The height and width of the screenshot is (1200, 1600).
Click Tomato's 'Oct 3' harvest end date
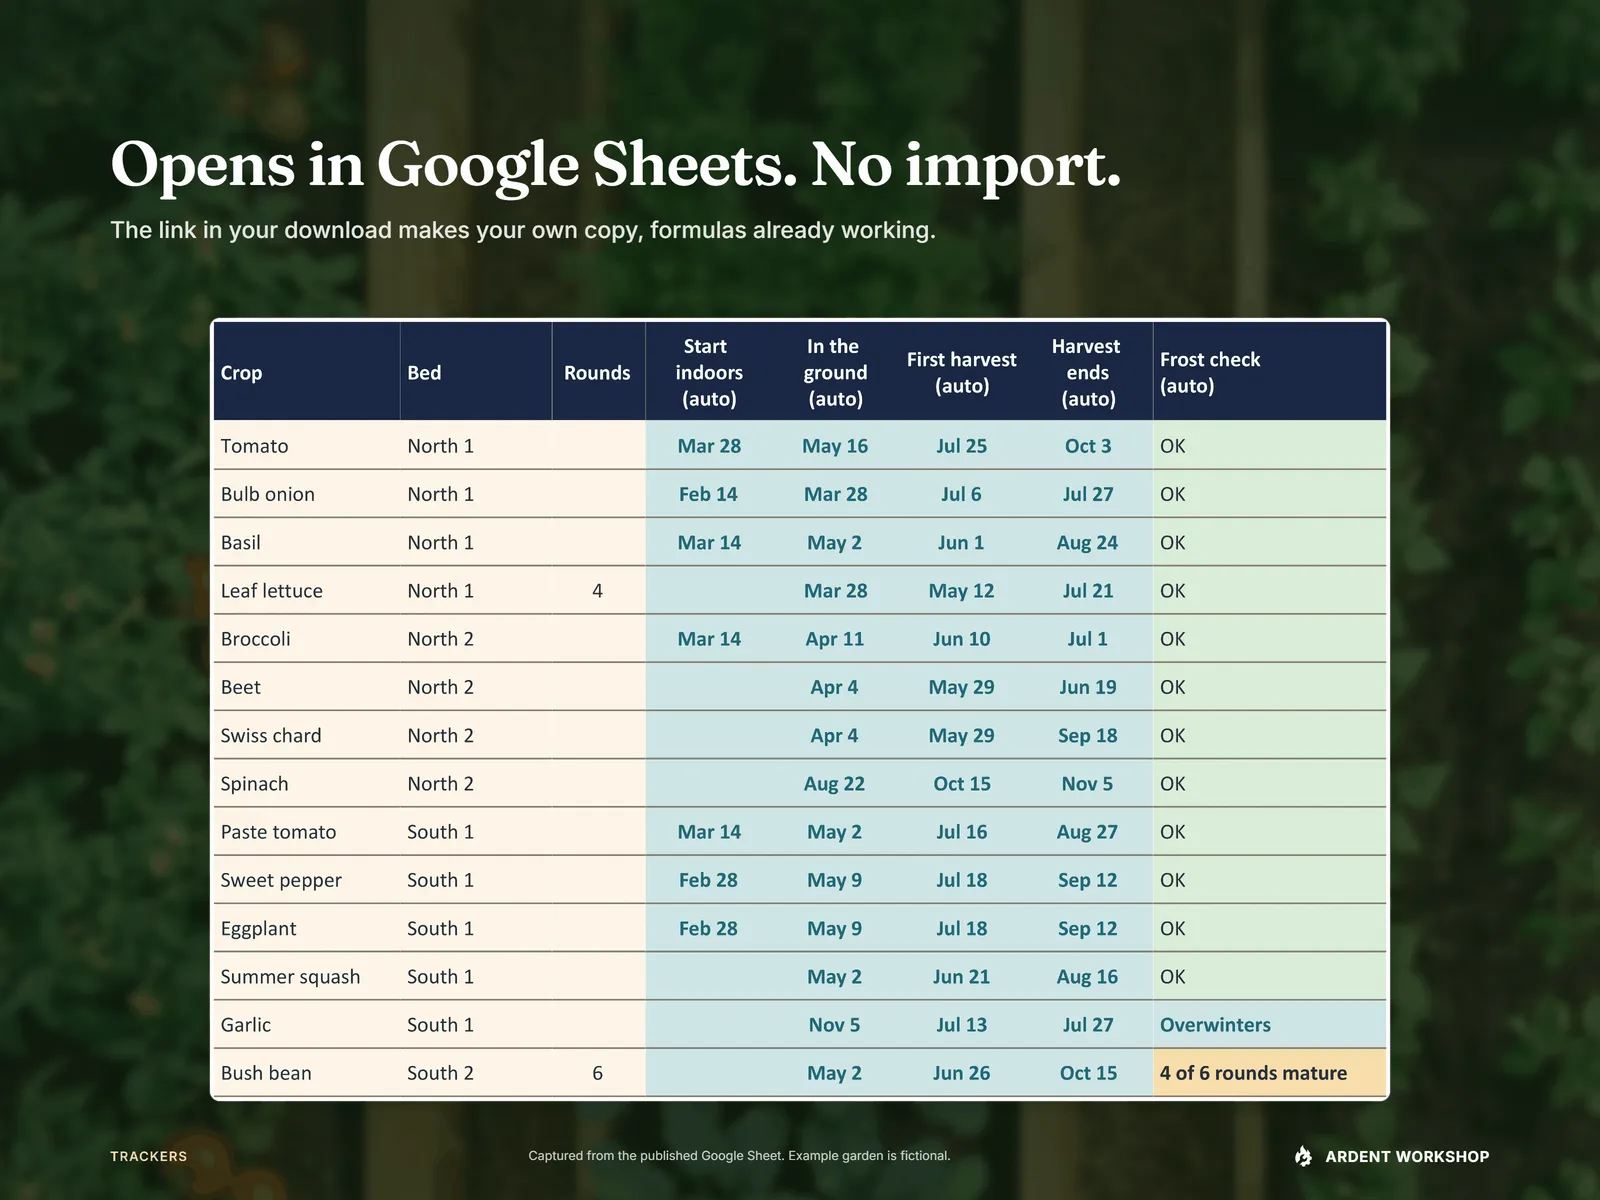tap(1088, 446)
